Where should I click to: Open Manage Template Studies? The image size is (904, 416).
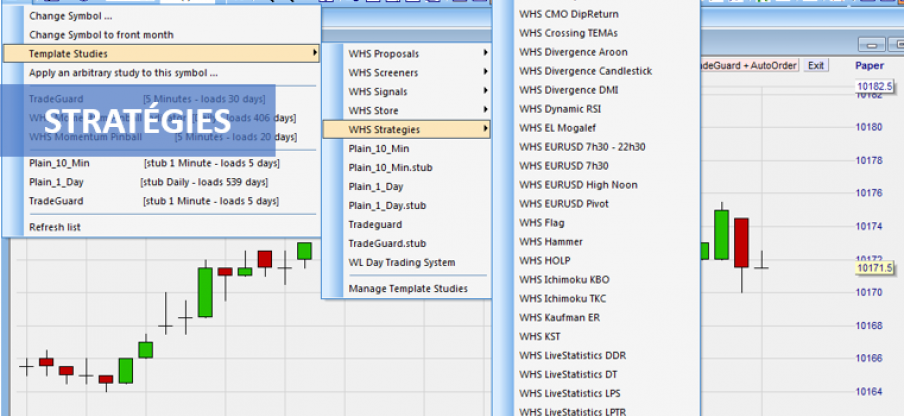(x=406, y=289)
